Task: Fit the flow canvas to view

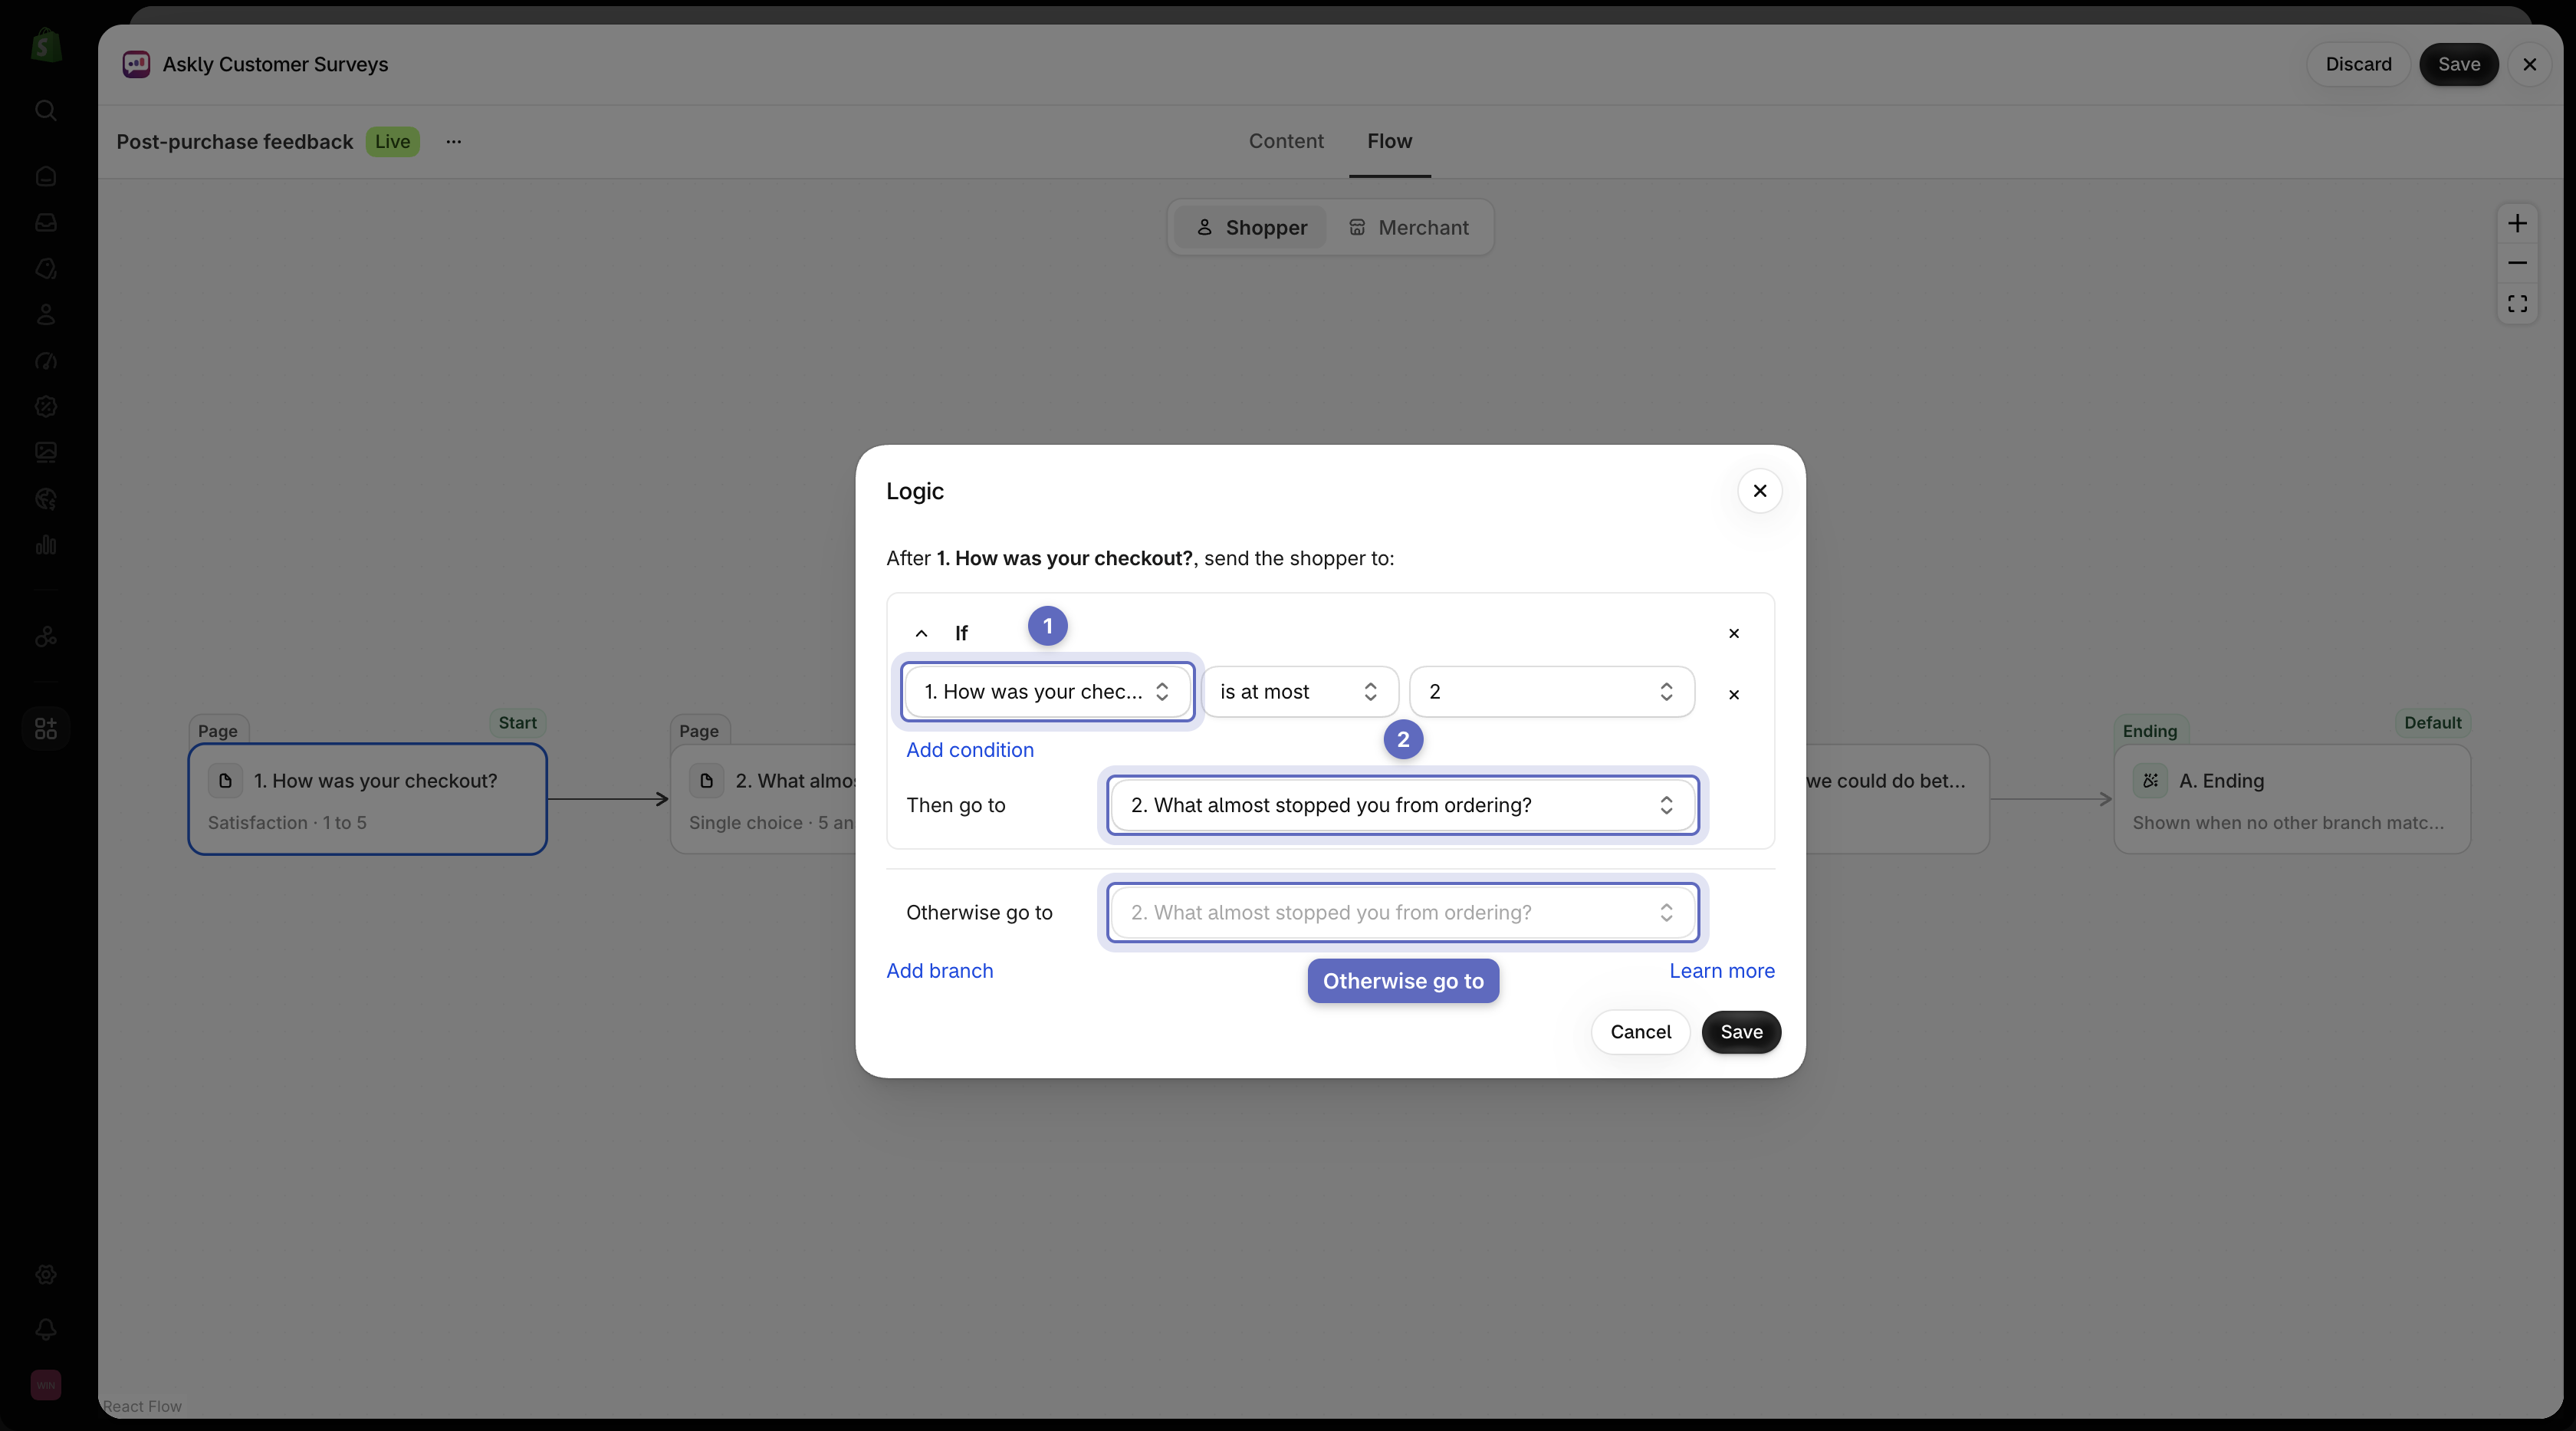Action: coord(2517,303)
